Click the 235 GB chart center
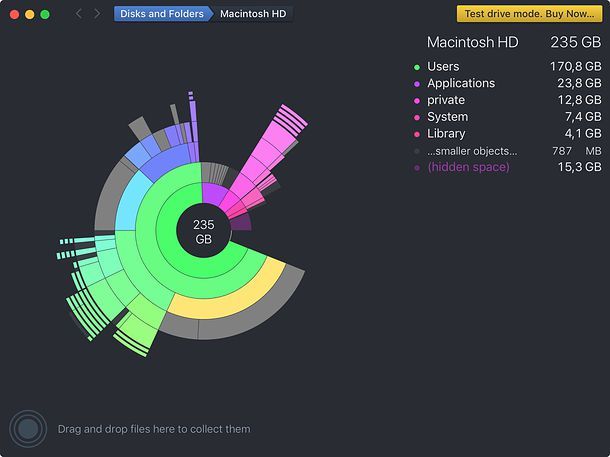This screenshot has height=457, width=610. click(x=203, y=231)
